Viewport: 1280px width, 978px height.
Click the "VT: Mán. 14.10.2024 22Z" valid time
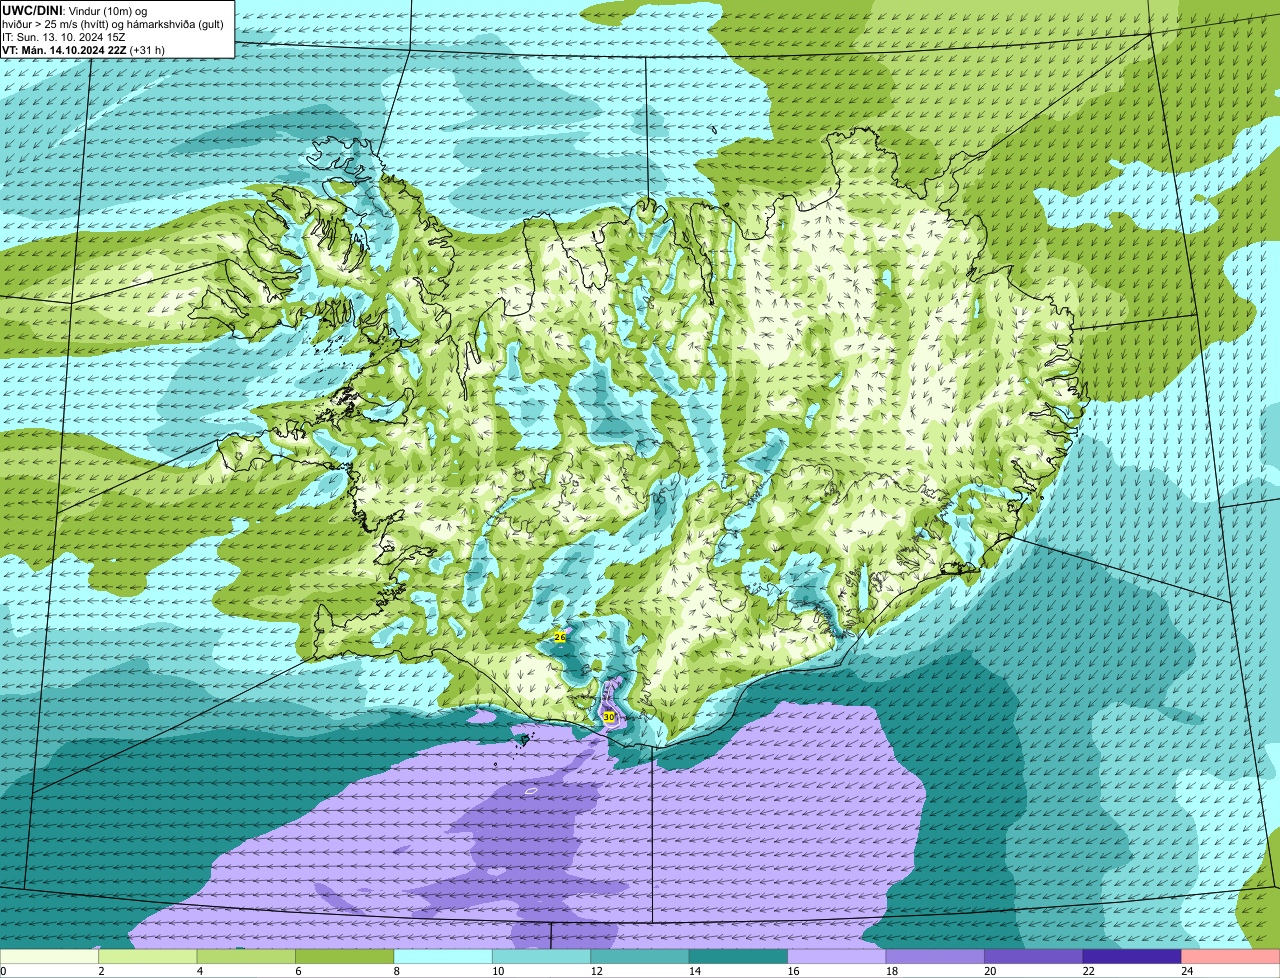pyautogui.click(x=64, y=50)
